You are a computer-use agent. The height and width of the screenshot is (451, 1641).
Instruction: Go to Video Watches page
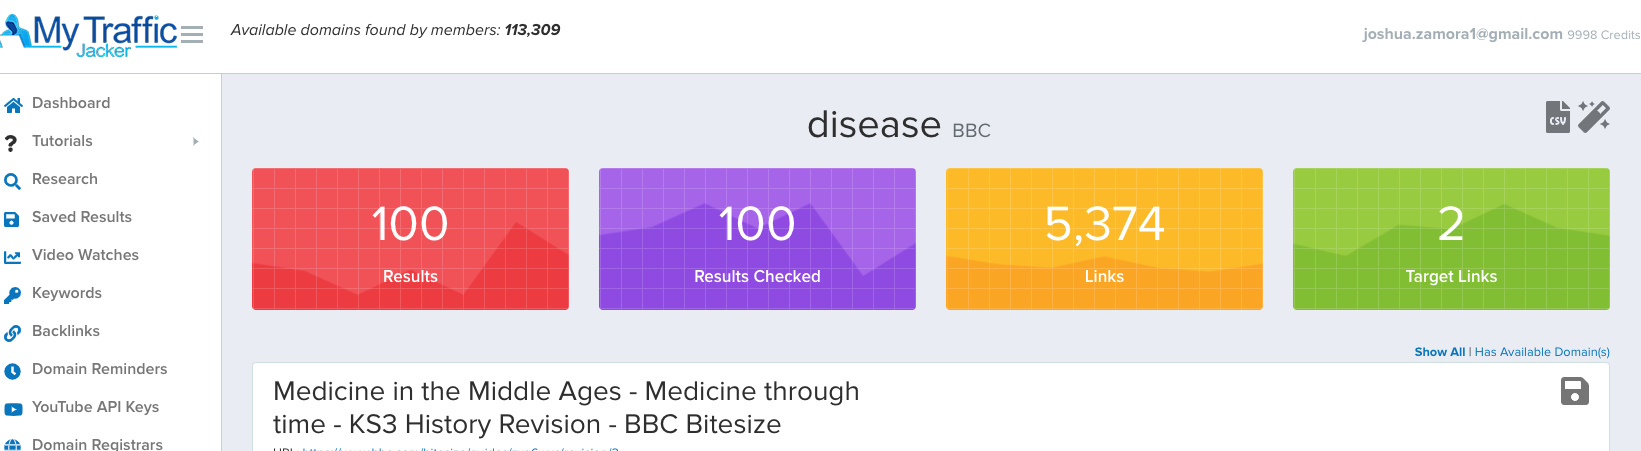(x=85, y=255)
